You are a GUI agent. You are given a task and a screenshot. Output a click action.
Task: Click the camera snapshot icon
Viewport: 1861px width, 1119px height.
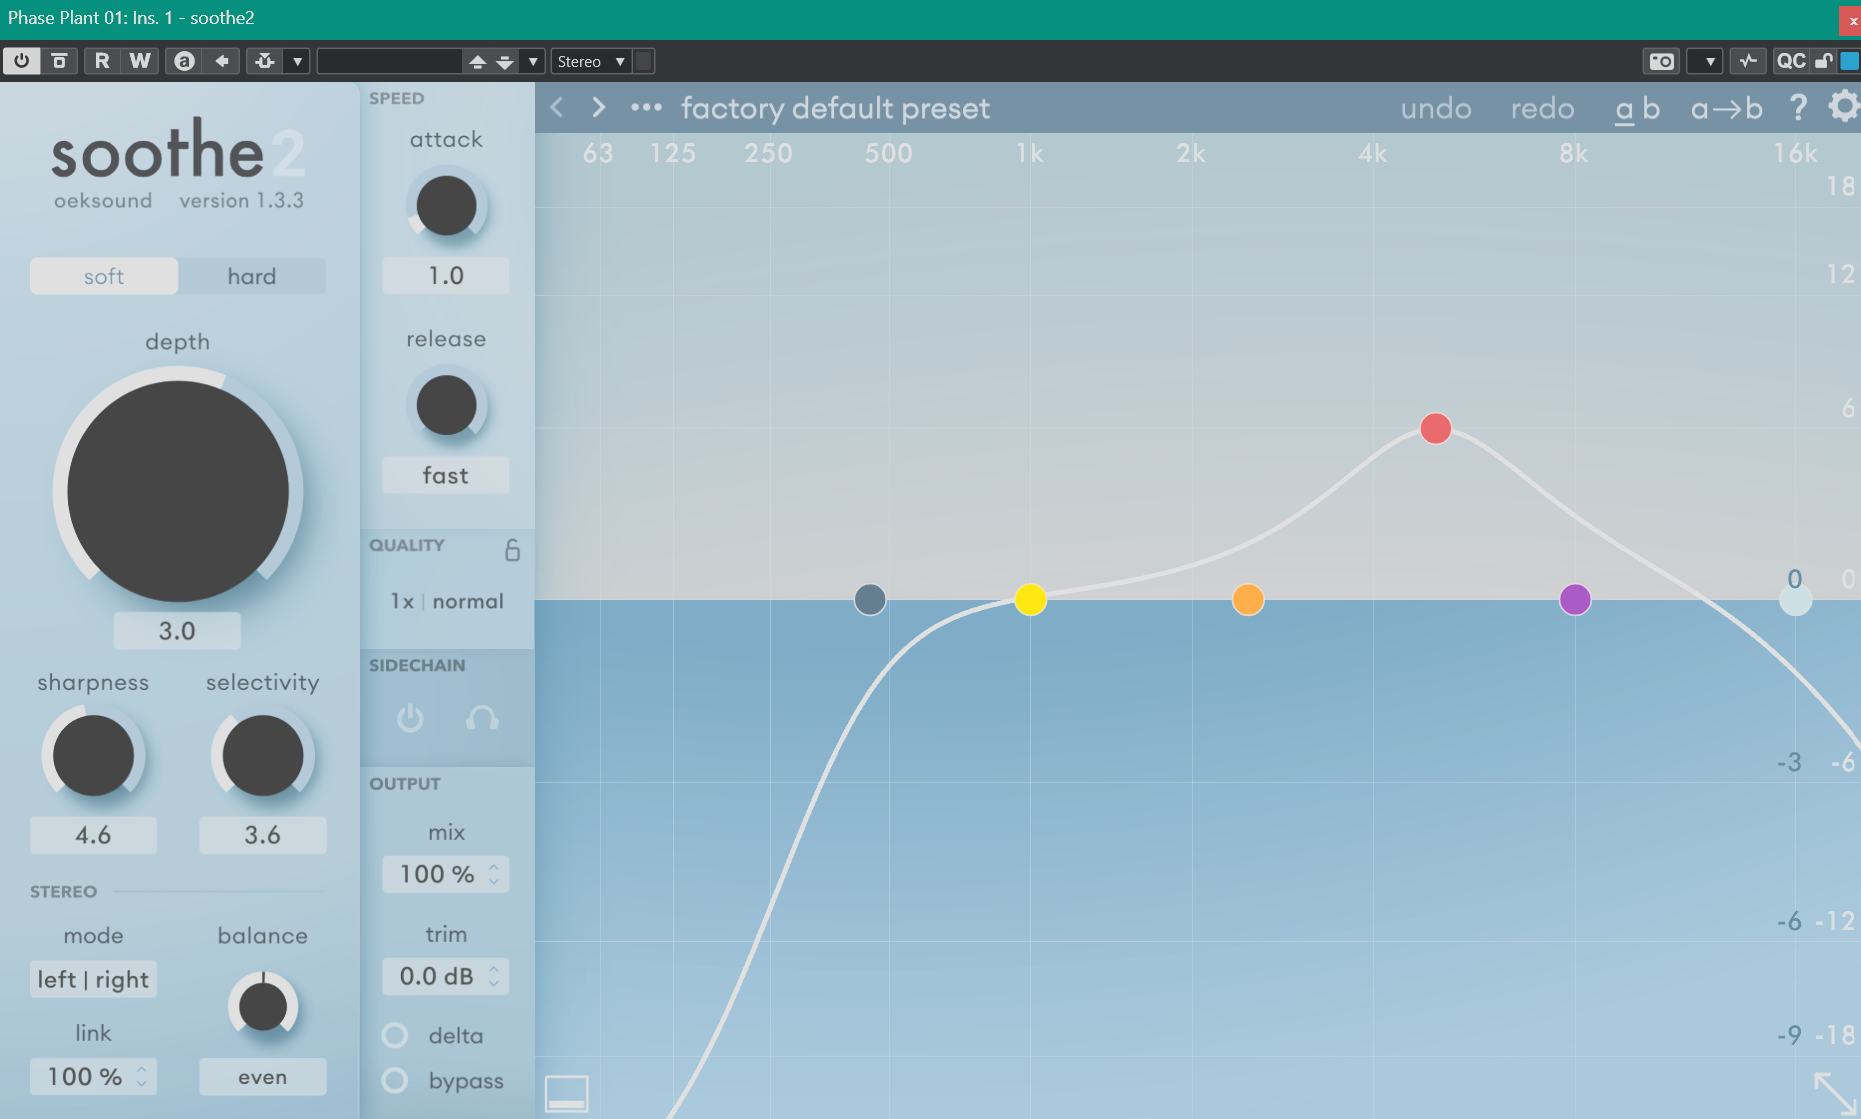(x=1661, y=61)
